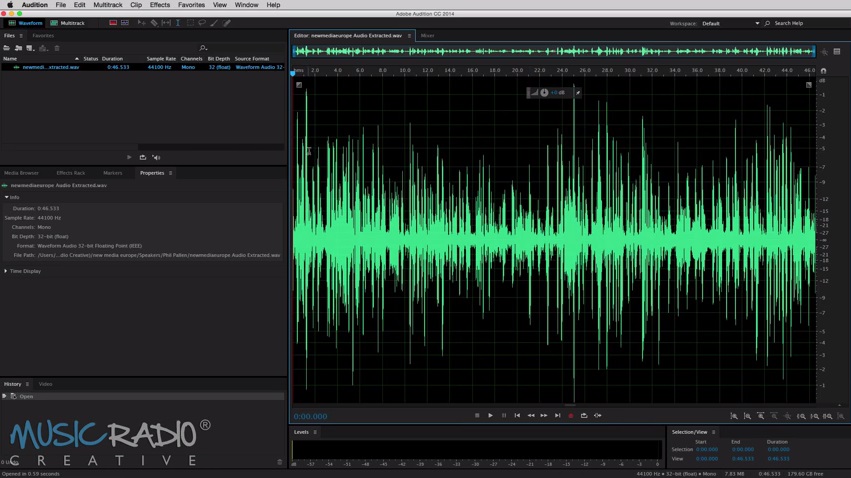Screen dimensions: 851x478
Task: Collapse the Info section in Properties
Action: [6, 197]
